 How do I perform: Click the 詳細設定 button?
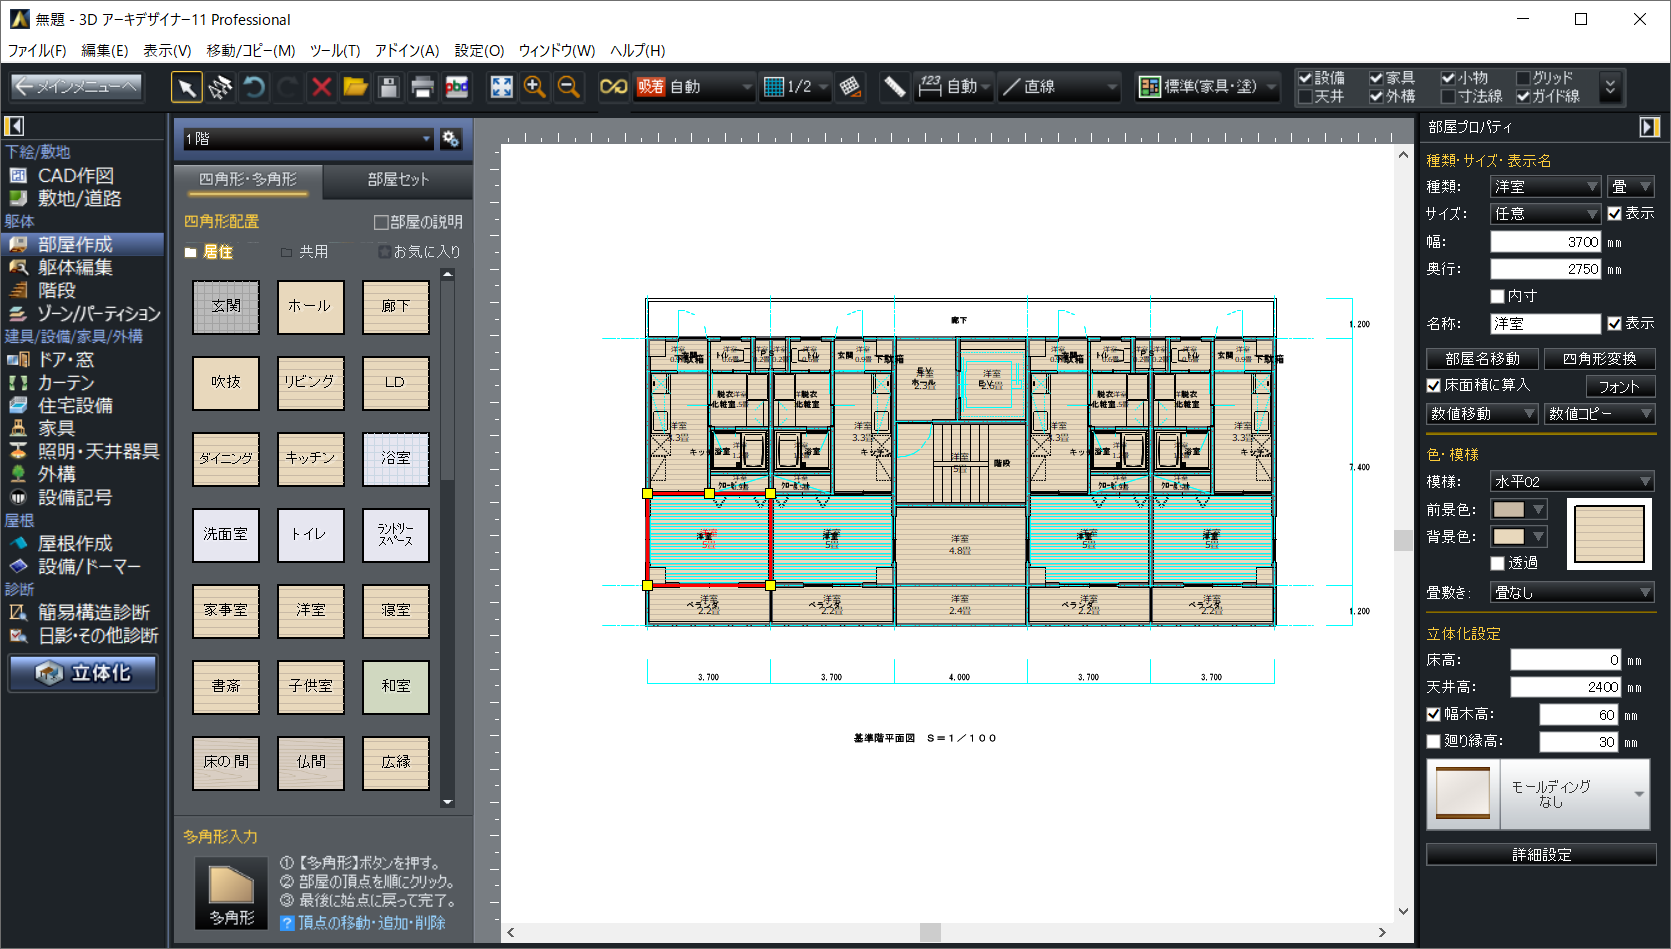[1541, 855]
